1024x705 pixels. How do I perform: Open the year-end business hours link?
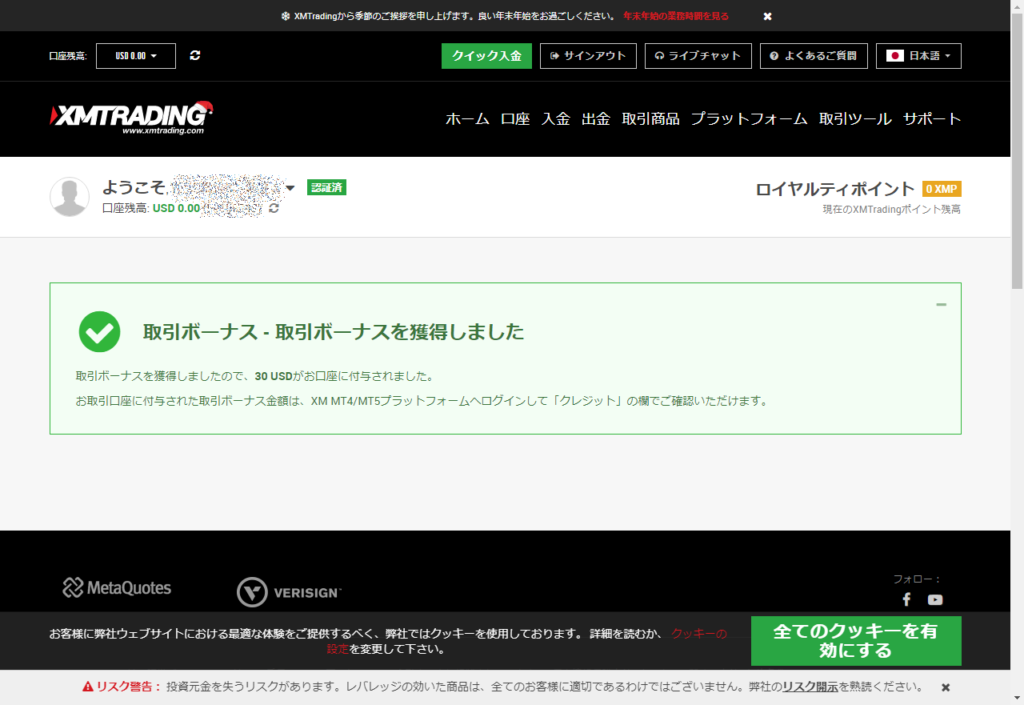tap(675, 16)
